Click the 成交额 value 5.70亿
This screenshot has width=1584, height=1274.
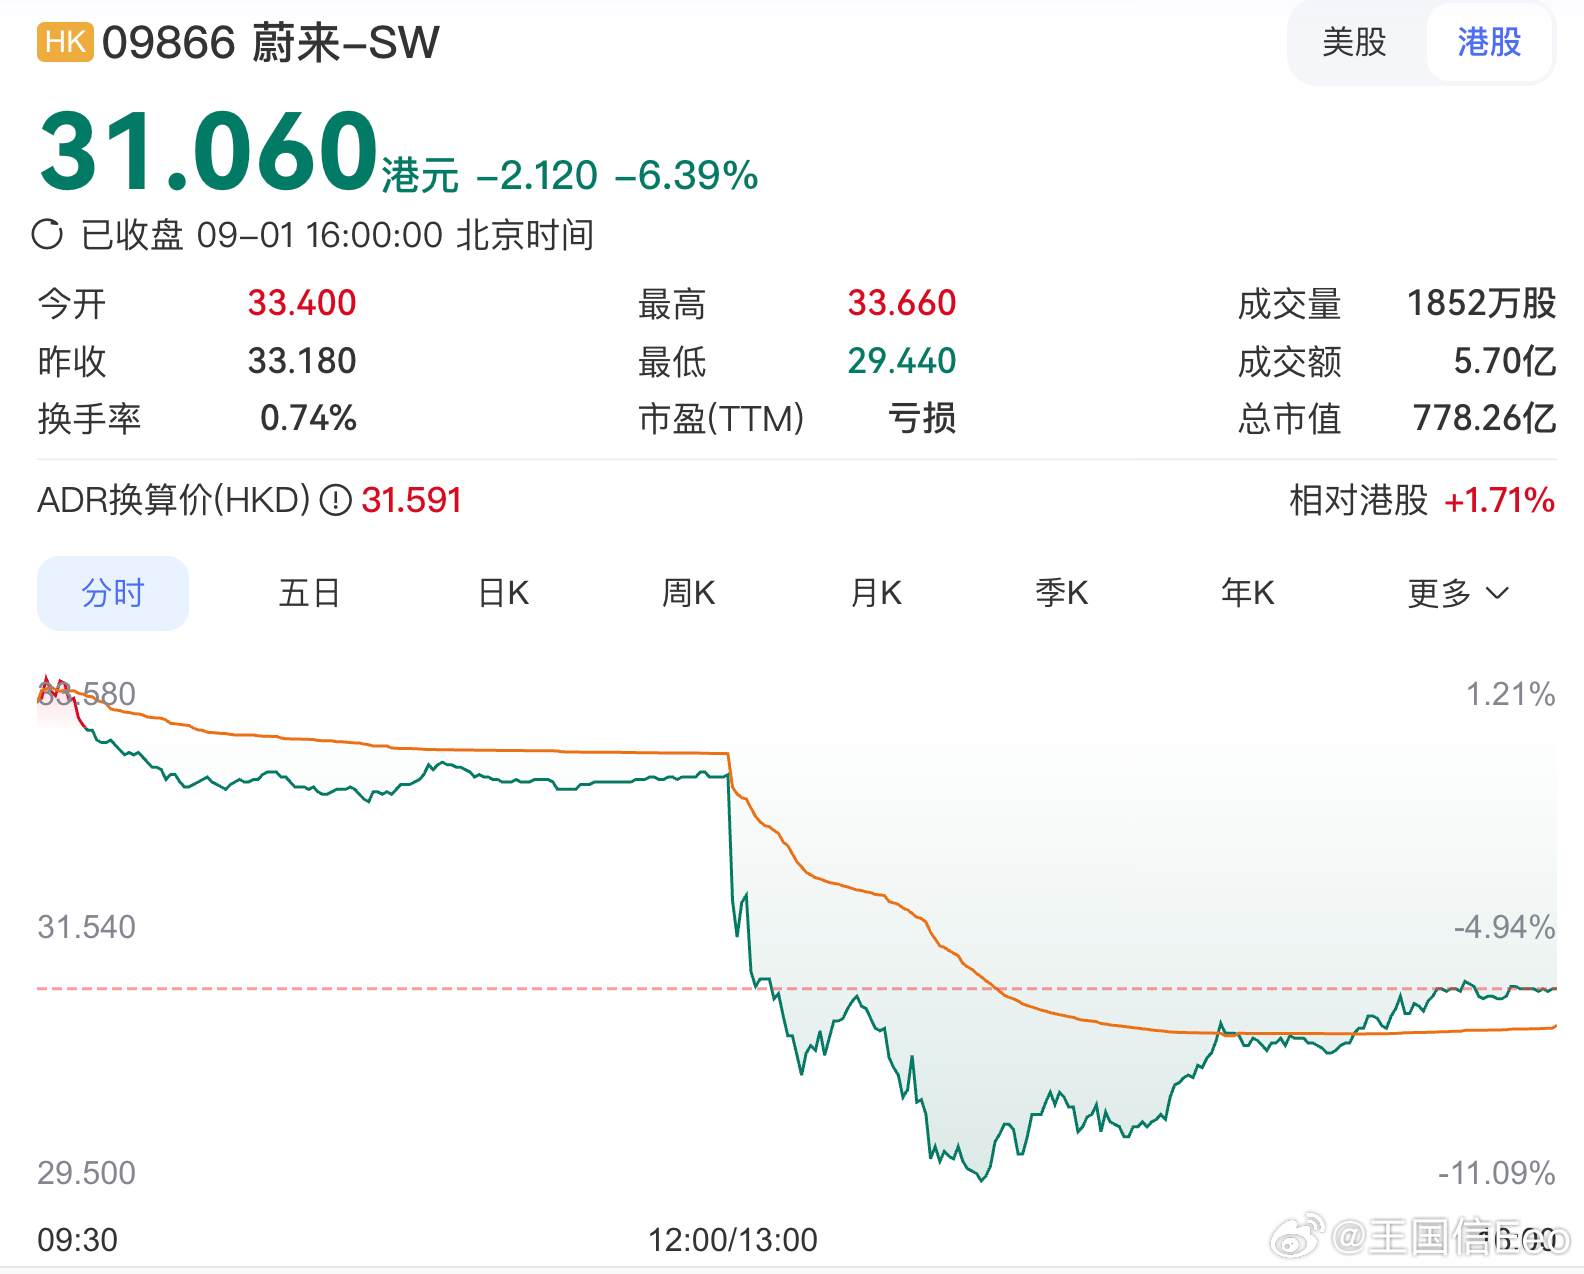(1505, 361)
